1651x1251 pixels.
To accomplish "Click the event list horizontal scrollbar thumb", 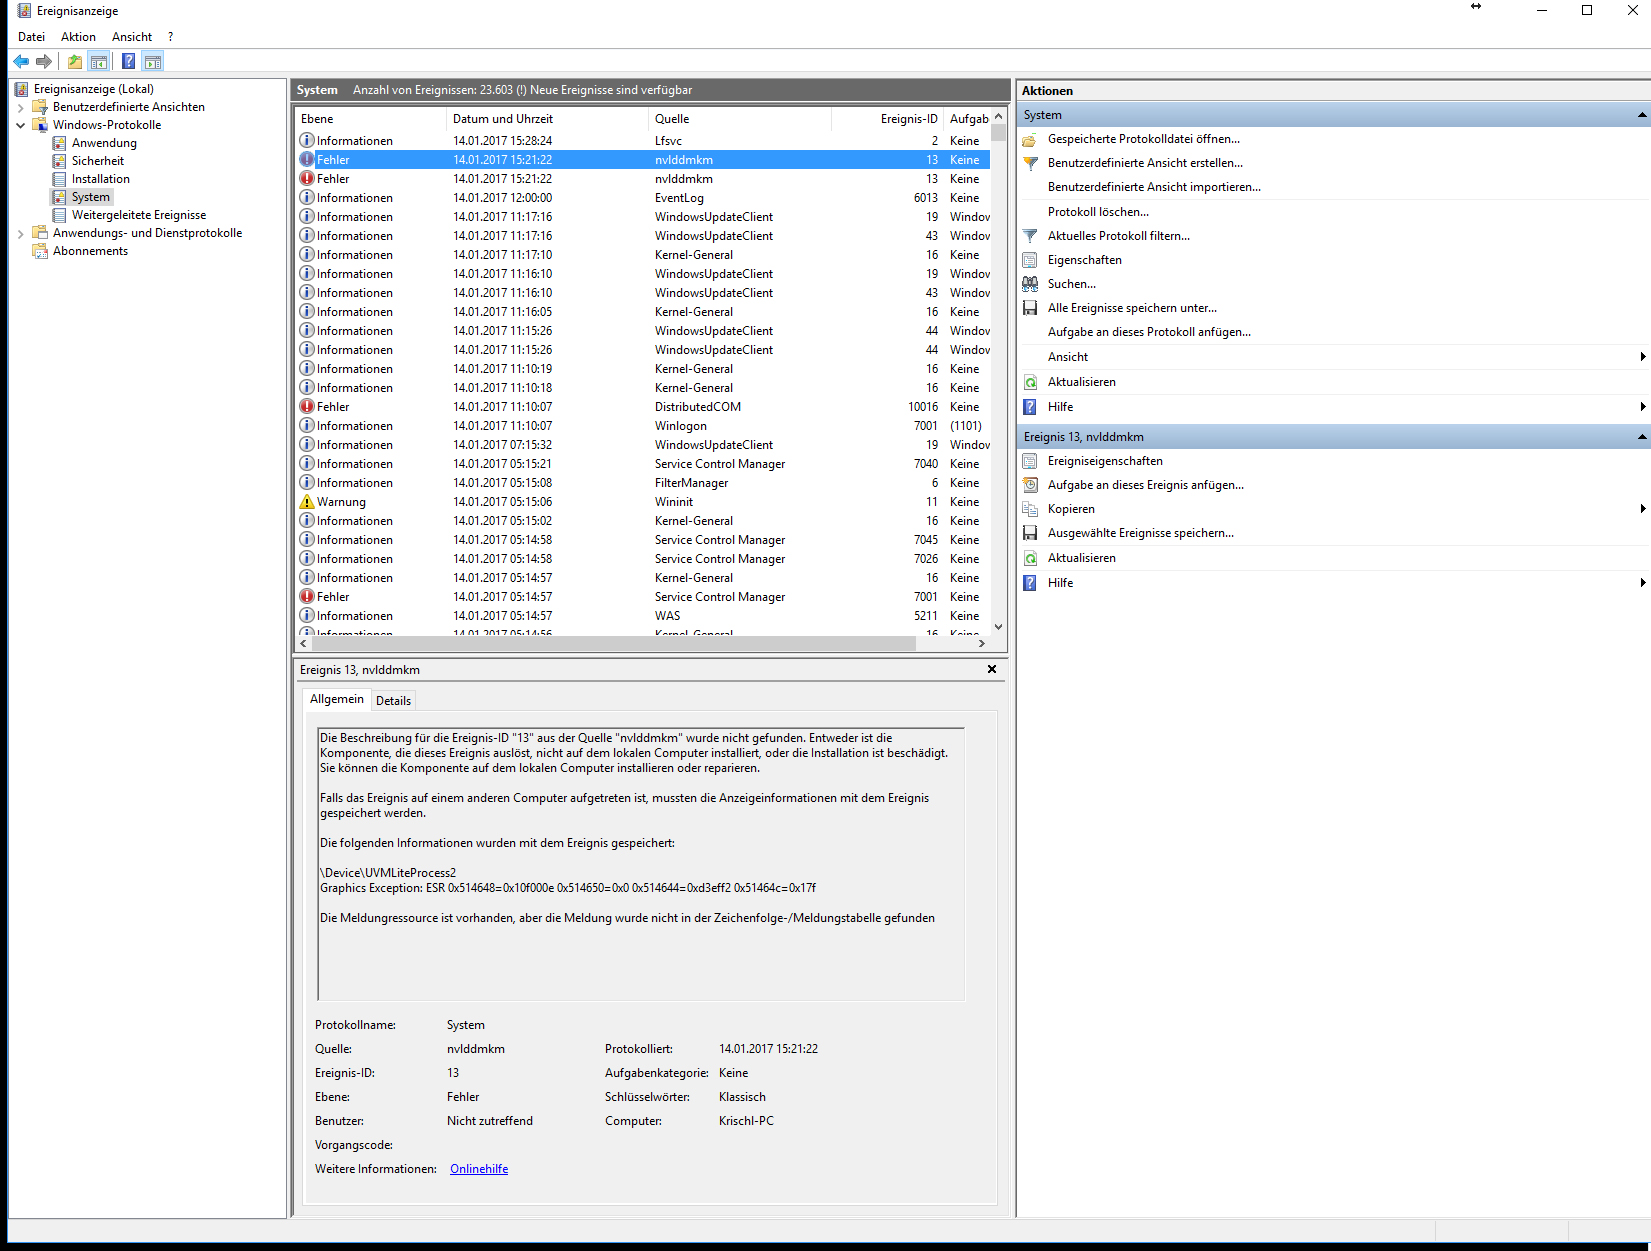I will [x=613, y=644].
